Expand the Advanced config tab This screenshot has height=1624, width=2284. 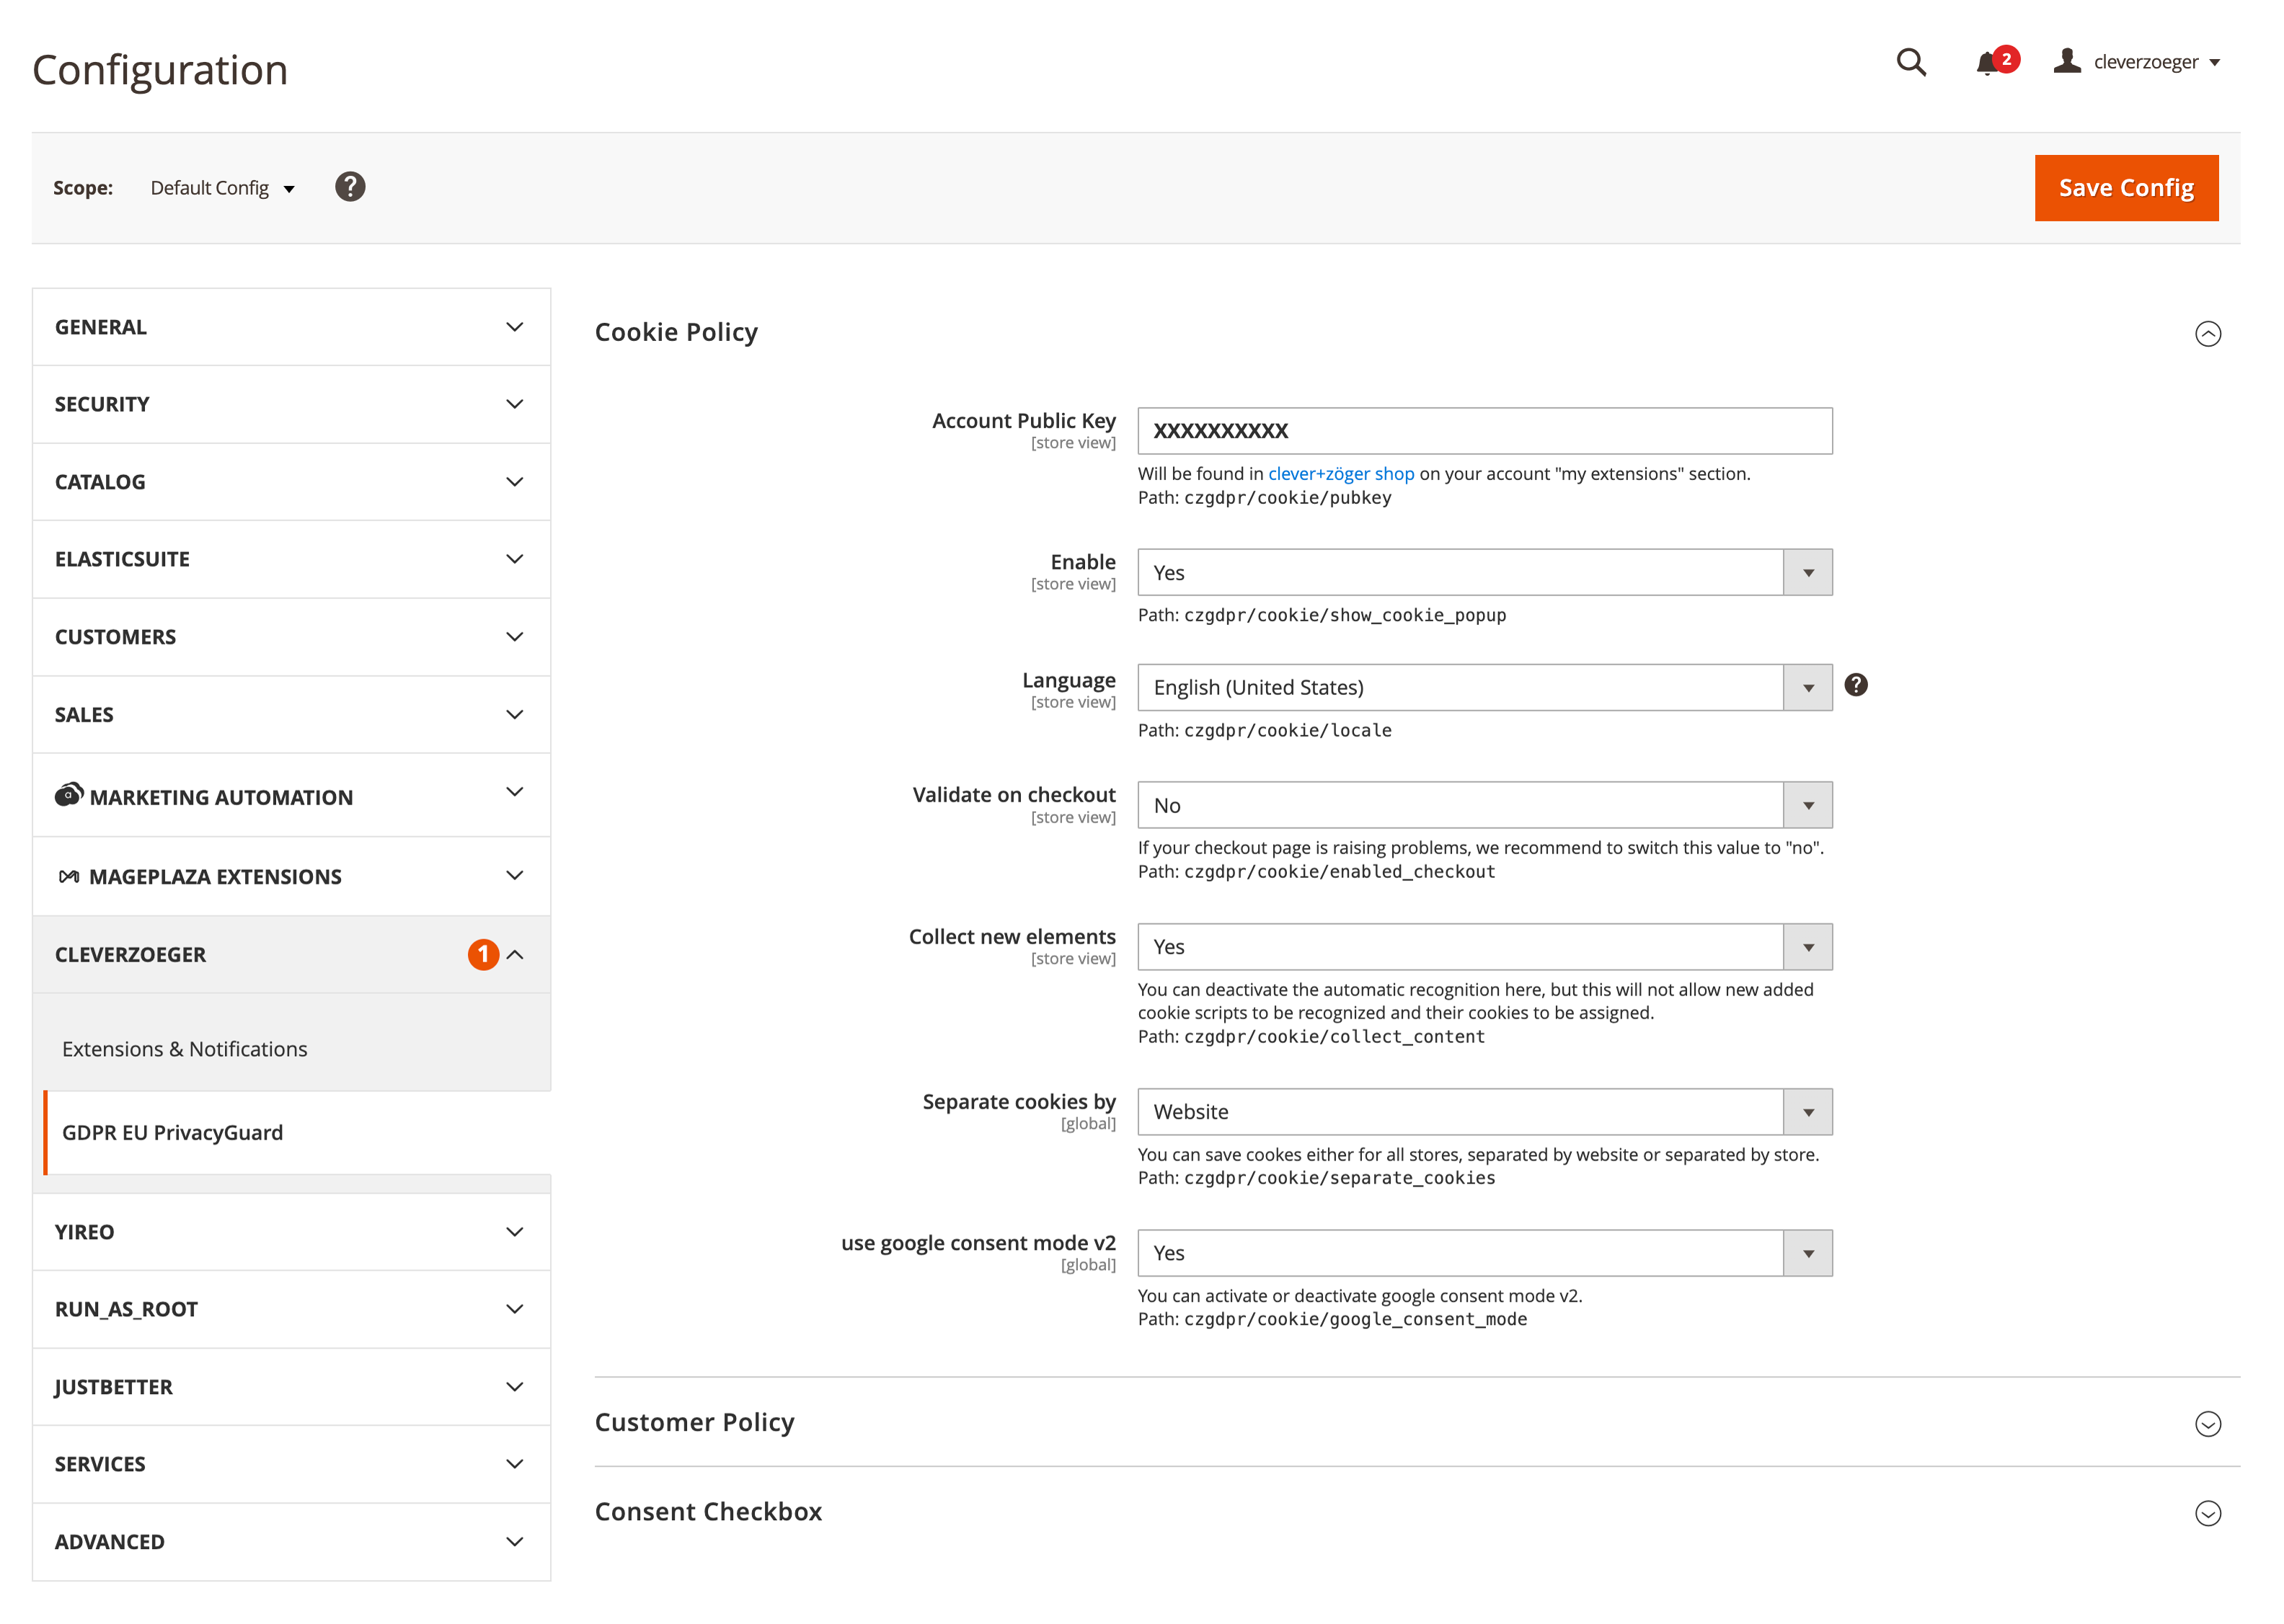tap(291, 1542)
